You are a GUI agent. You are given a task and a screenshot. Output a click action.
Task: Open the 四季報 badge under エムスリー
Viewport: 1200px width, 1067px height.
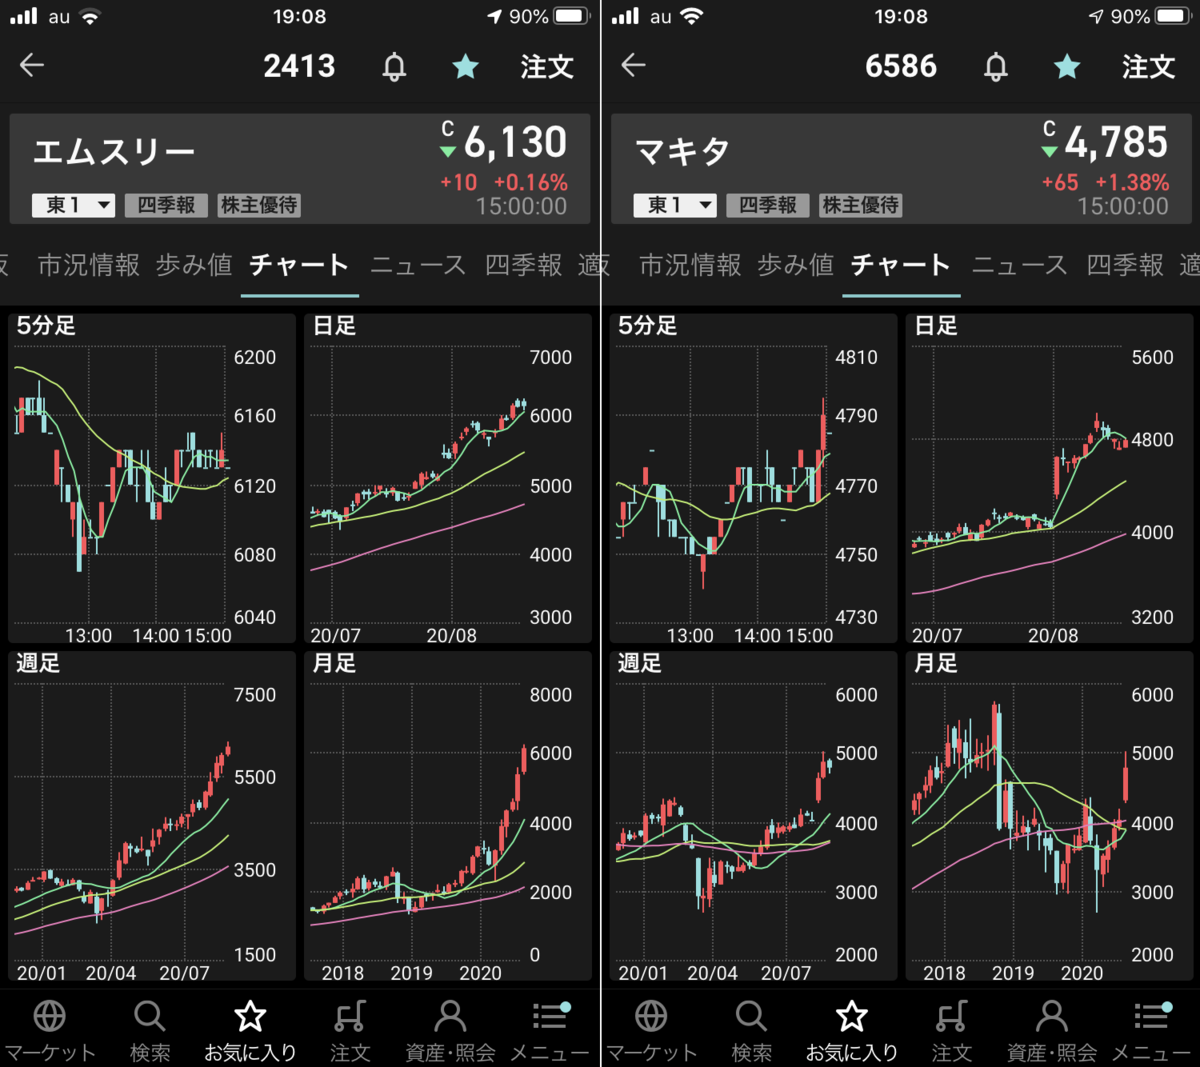[167, 205]
